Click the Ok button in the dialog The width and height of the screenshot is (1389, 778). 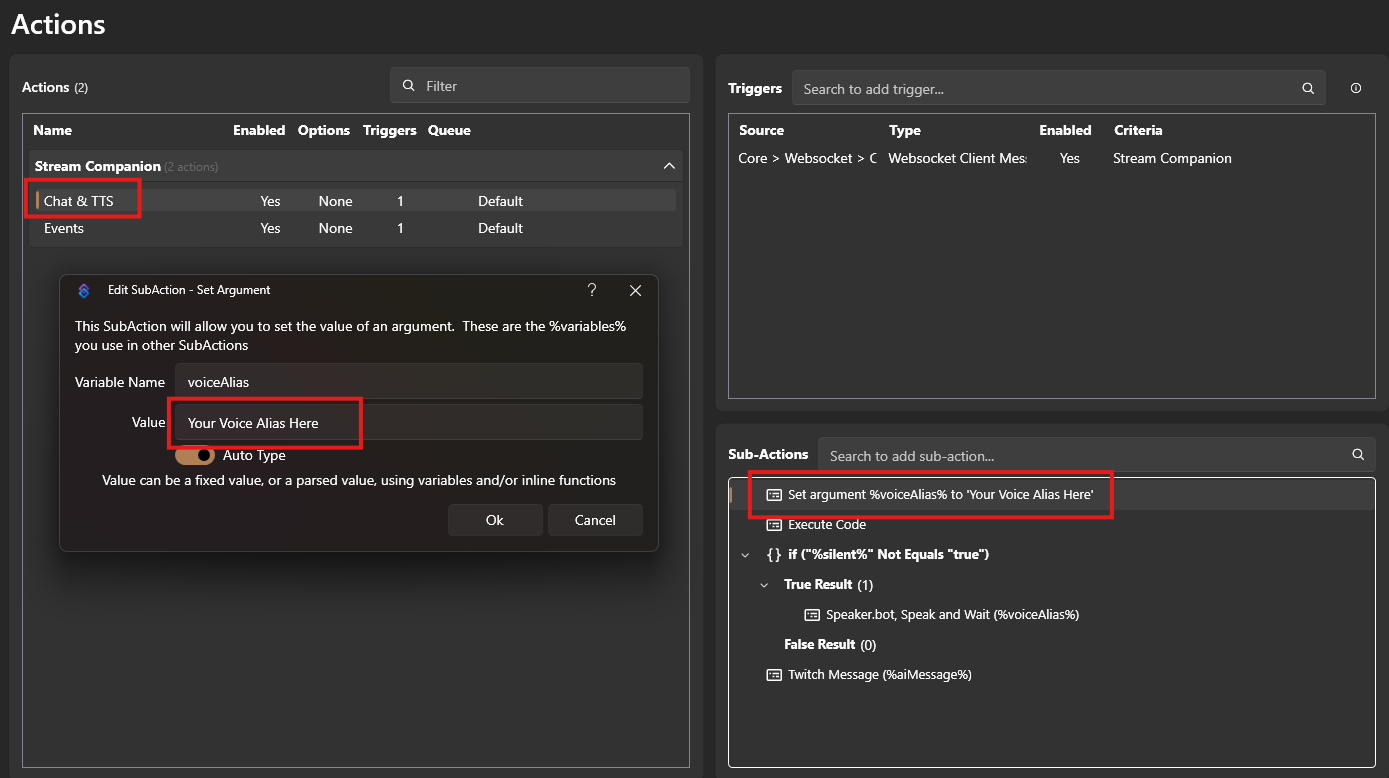click(495, 519)
